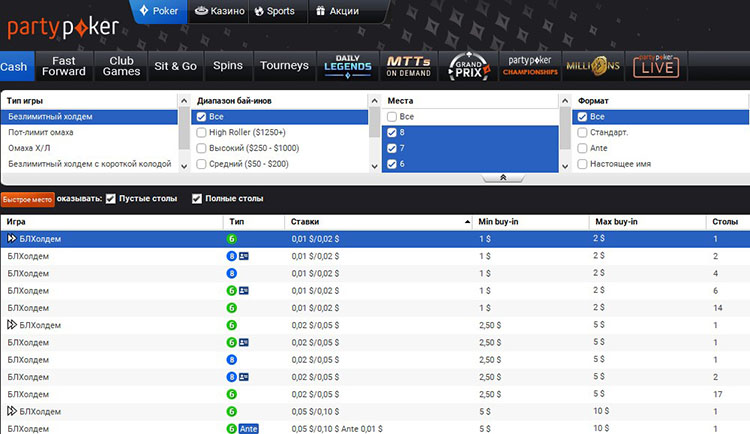Enable High Roller ($1250+) checkbox
The width and height of the screenshot is (750, 434).
[201, 133]
